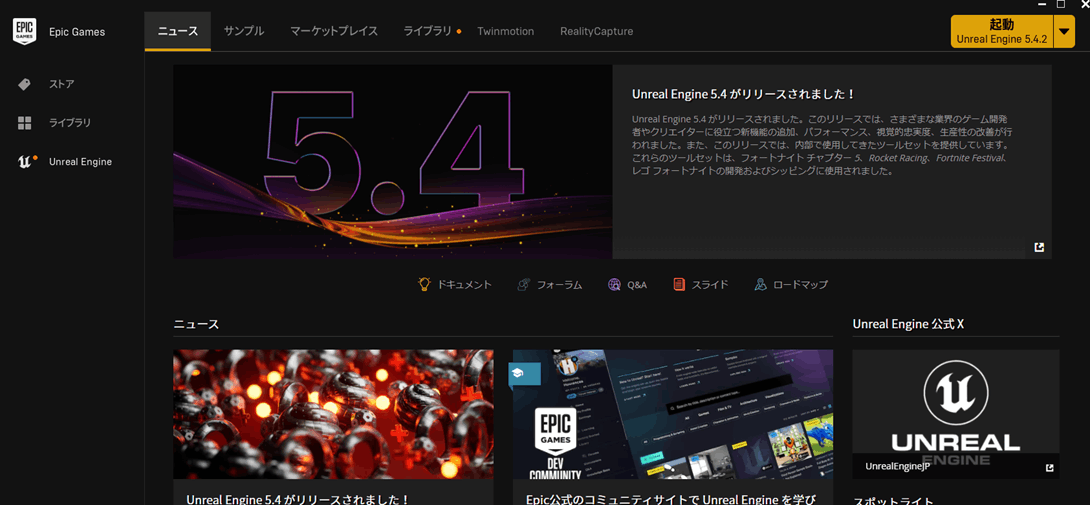Click the Q&A magnifier icon
This screenshot has height=505, width=1090.
tap(614, 284)
